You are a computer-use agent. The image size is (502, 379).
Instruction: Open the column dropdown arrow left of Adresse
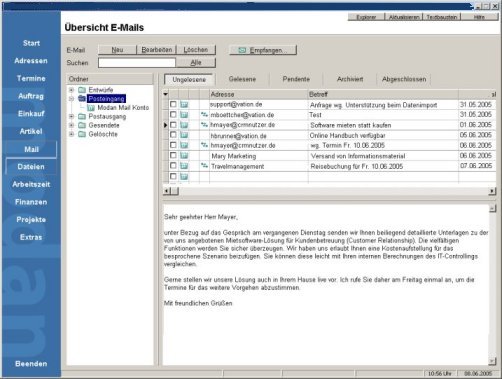166,94
